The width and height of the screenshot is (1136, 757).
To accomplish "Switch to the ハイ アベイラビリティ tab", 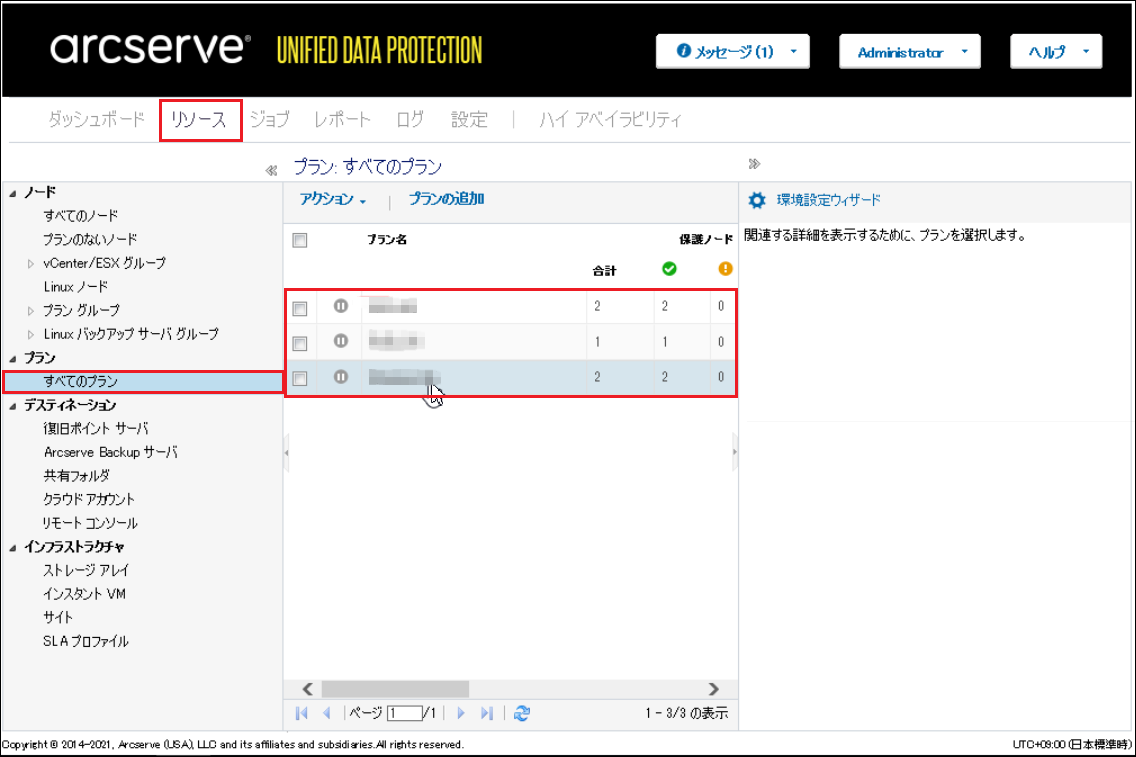I will coord(611,119).
